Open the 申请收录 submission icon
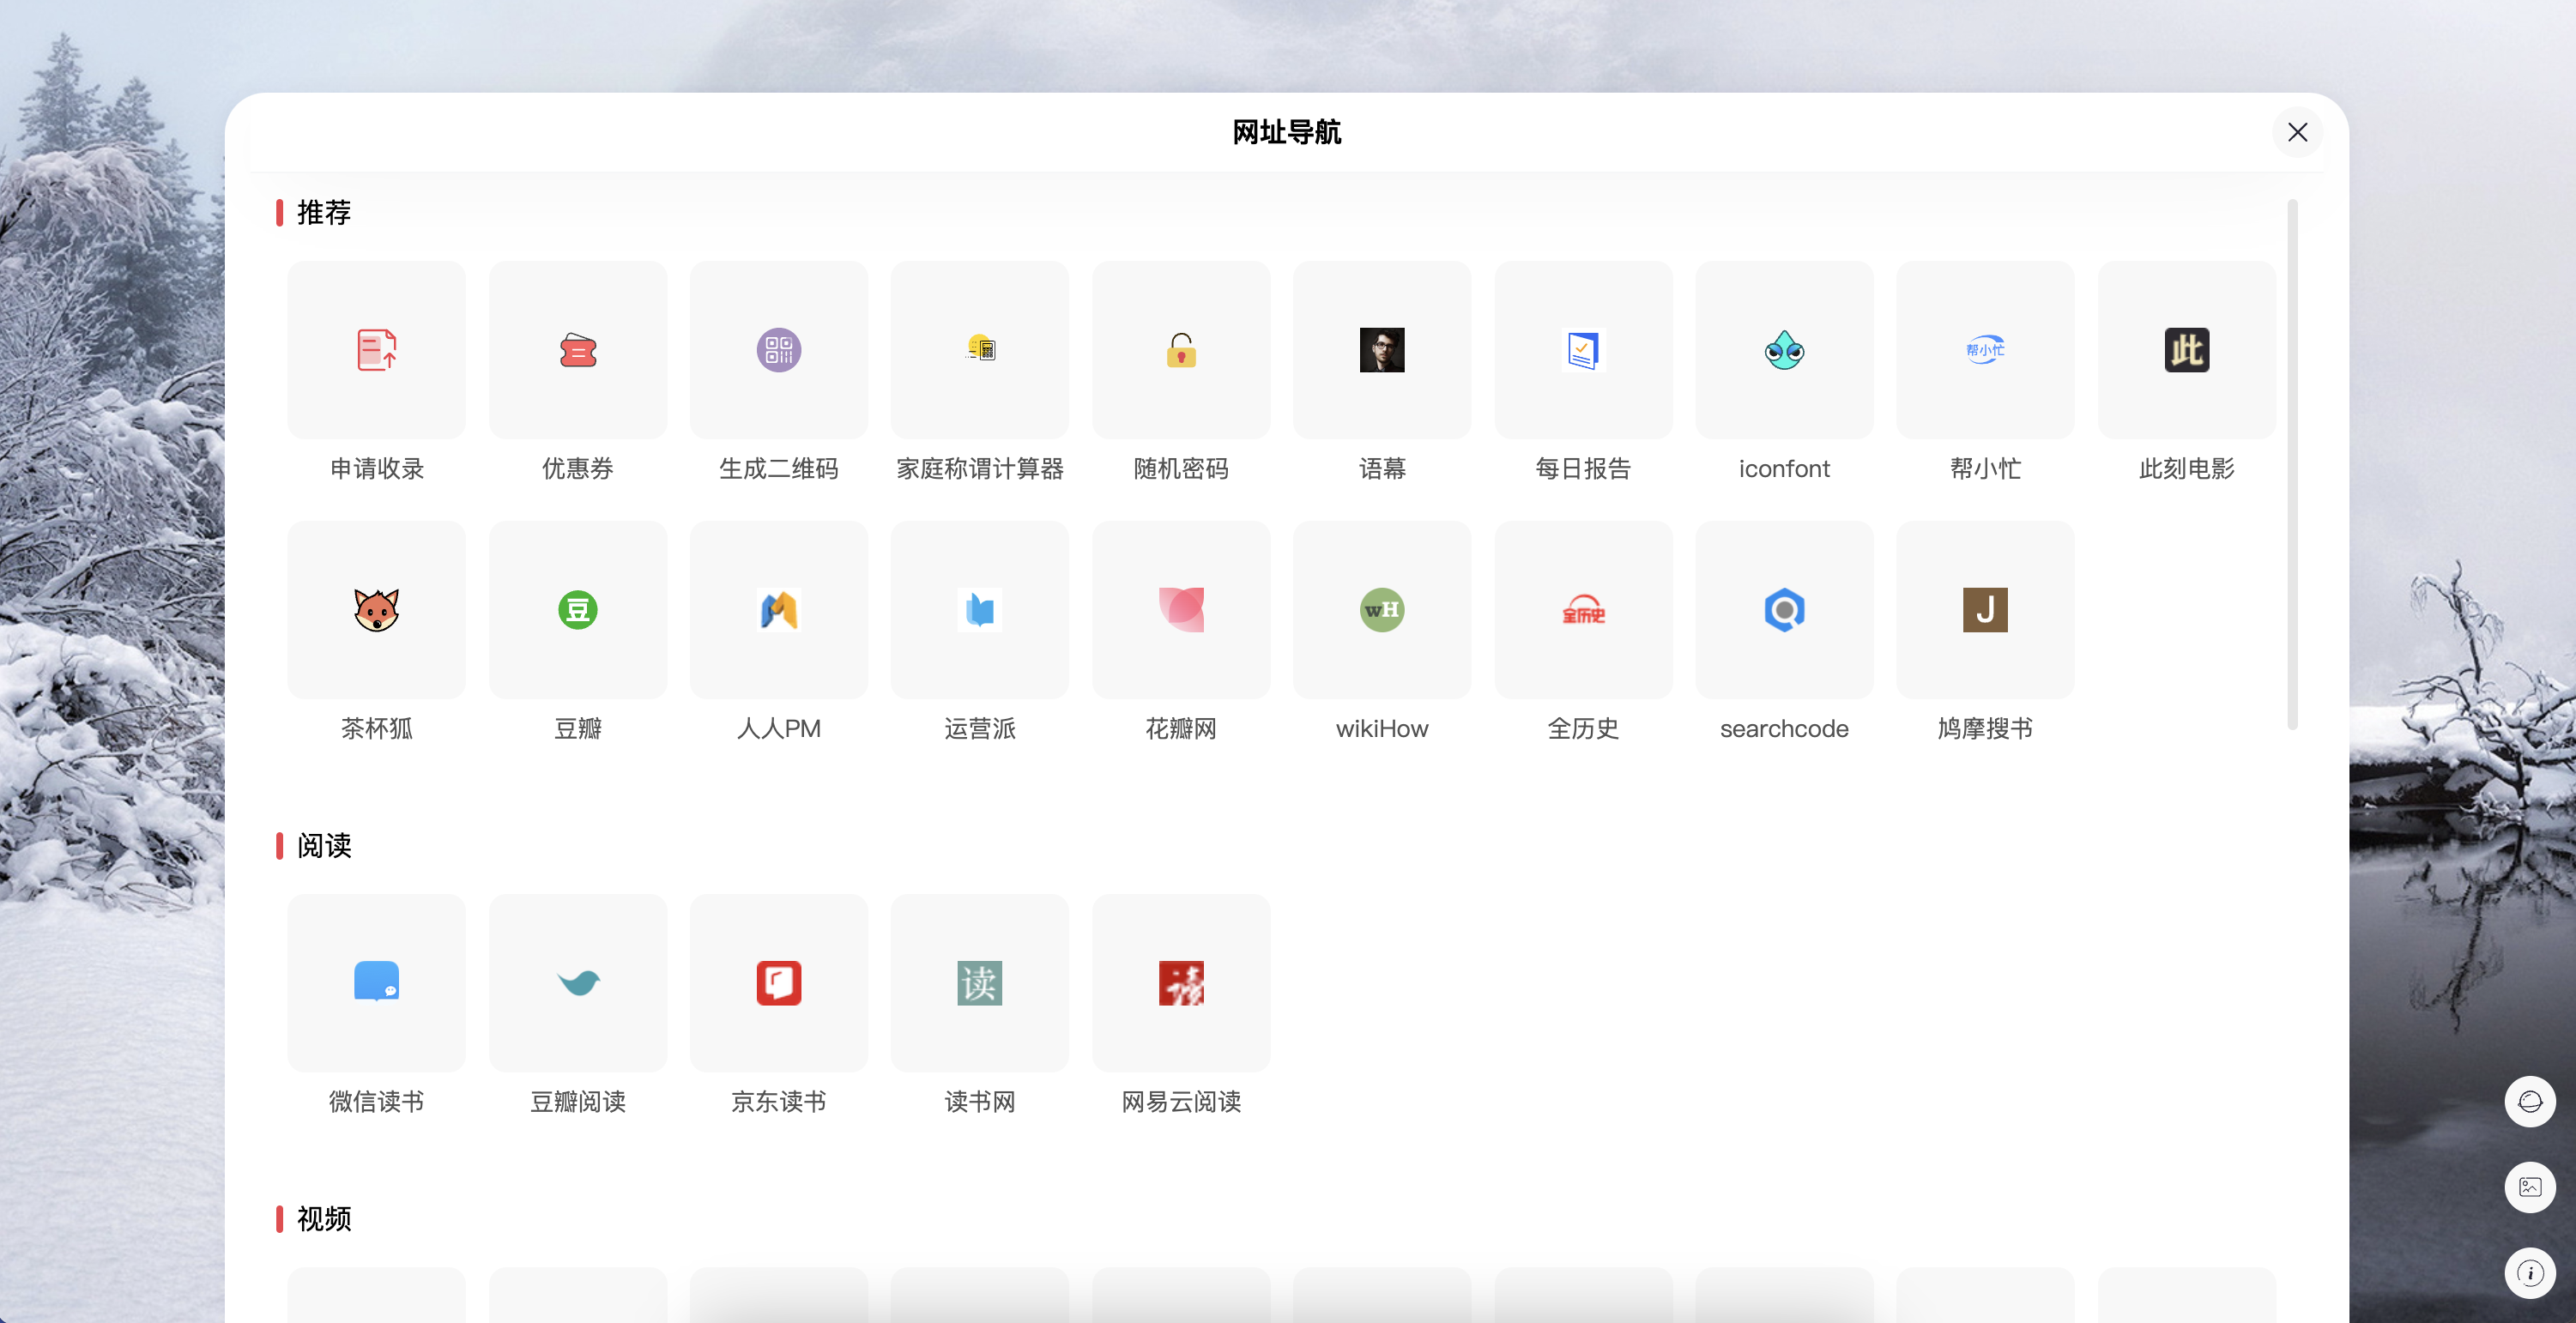Image resolution: width=2576 pixels, height=1323 pixels. coord(376,350)
